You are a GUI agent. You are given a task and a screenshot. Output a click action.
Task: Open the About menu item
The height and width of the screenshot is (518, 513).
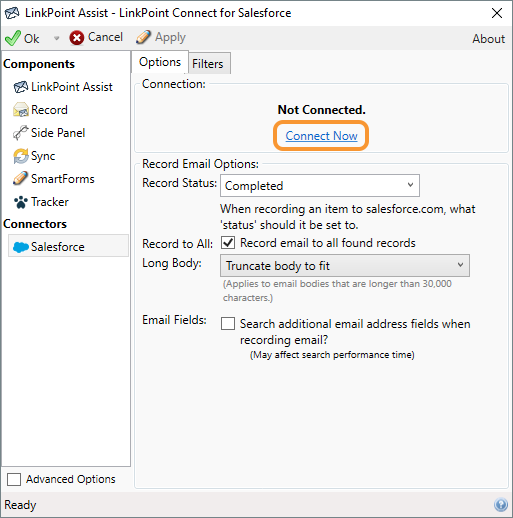tap(488, 39)
